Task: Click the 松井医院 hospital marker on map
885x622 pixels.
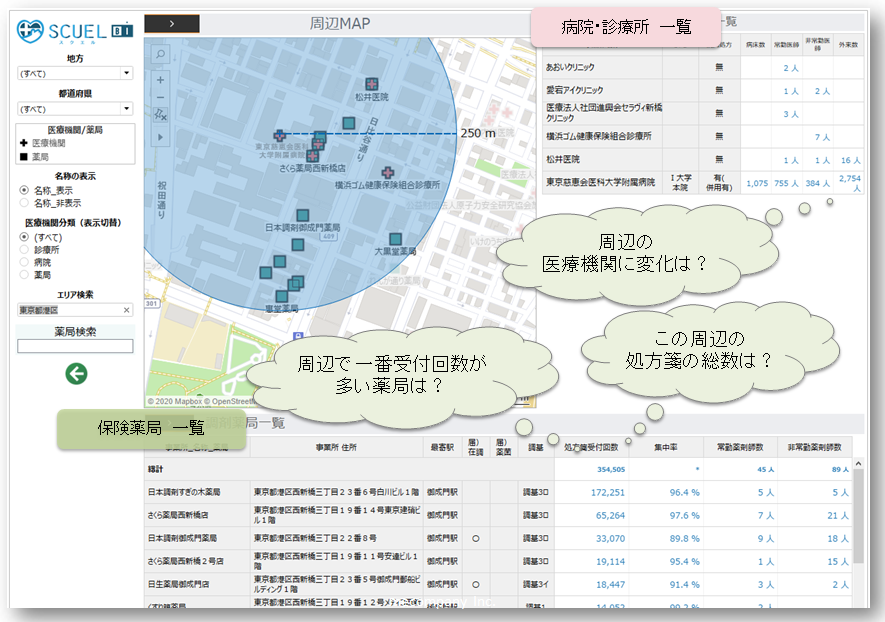Action: [x=371, y=84]
